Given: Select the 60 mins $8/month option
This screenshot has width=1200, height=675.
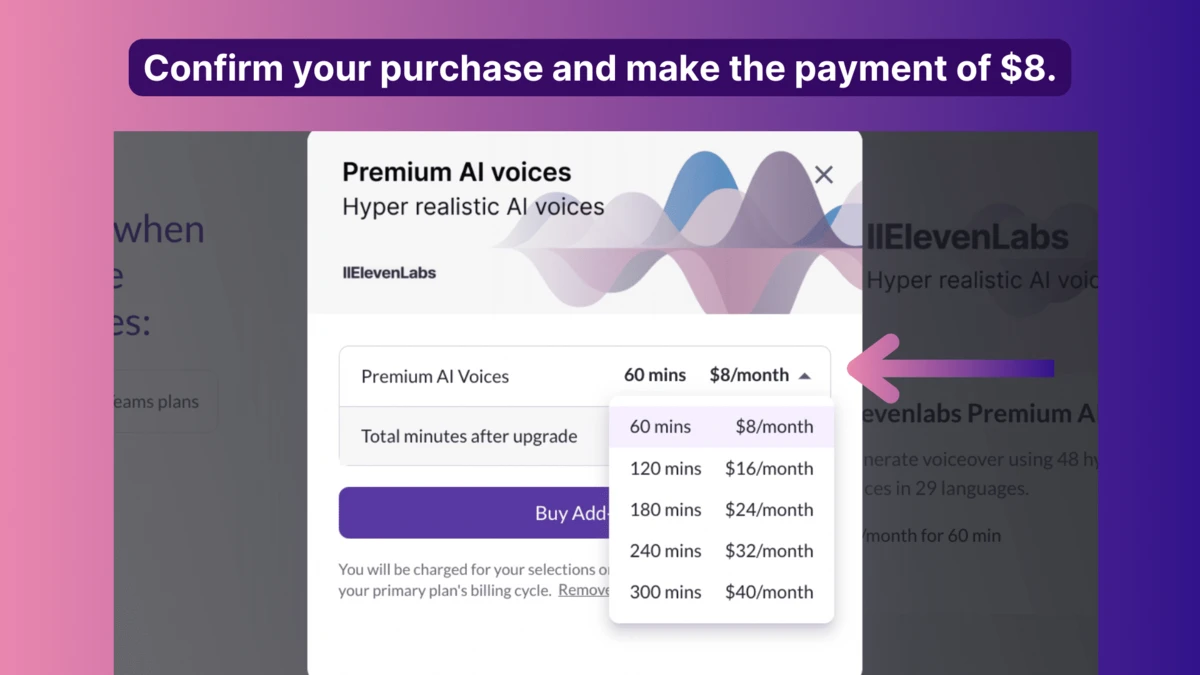Looking at the screenshot, I should (721, 427).
